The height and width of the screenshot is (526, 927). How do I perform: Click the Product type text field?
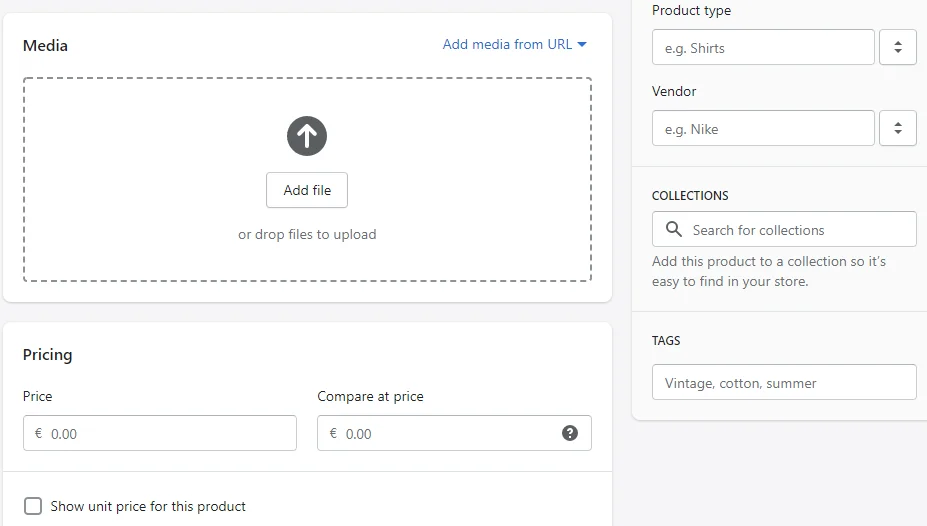(763, 47)
